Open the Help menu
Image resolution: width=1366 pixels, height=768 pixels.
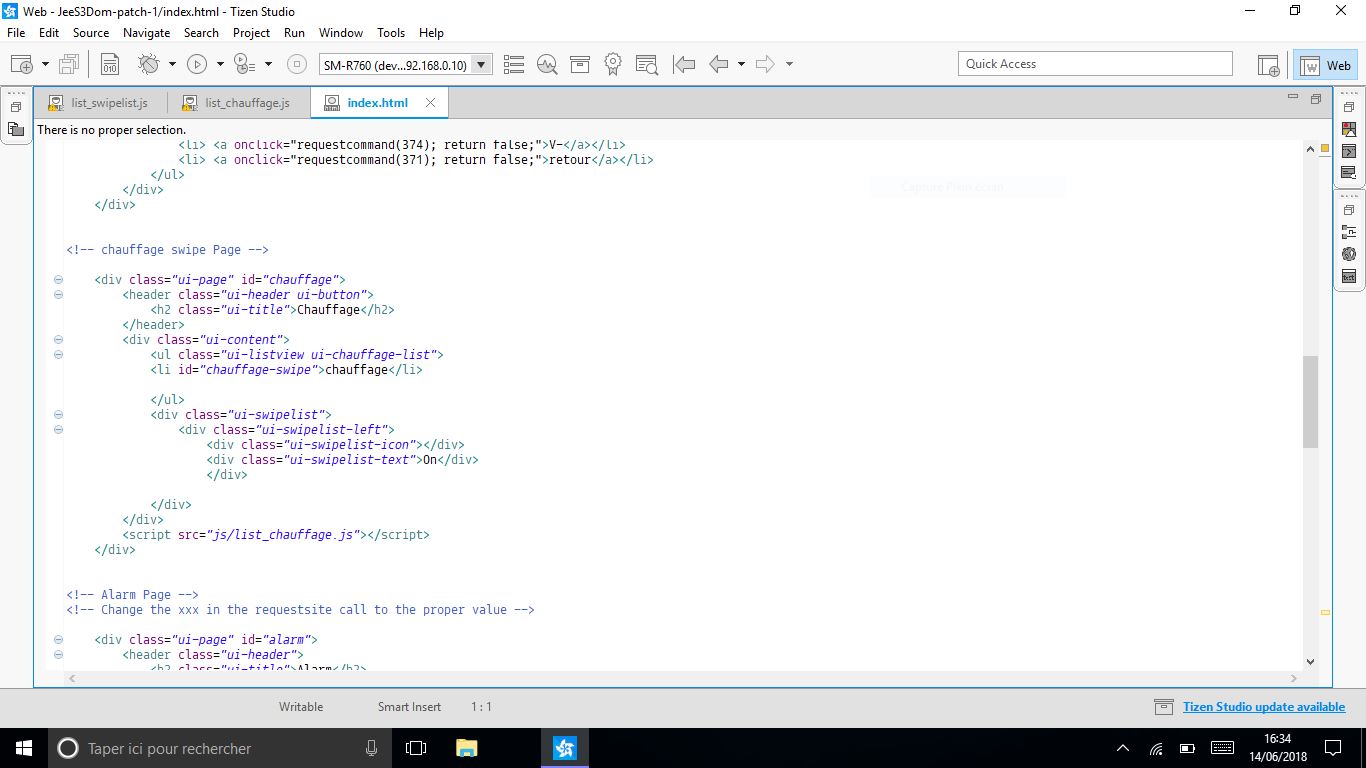tap(431, 33)
